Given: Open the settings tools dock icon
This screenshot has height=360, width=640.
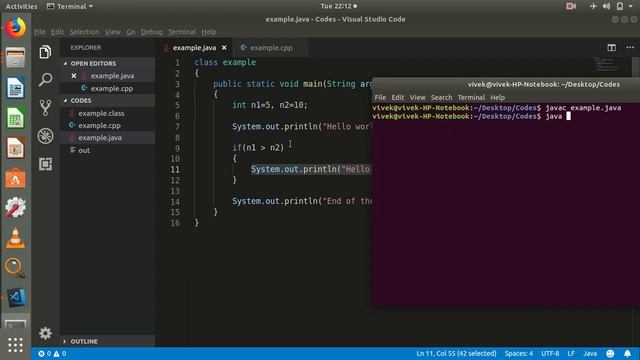Looking at the screenshot, I should [15, 208].
